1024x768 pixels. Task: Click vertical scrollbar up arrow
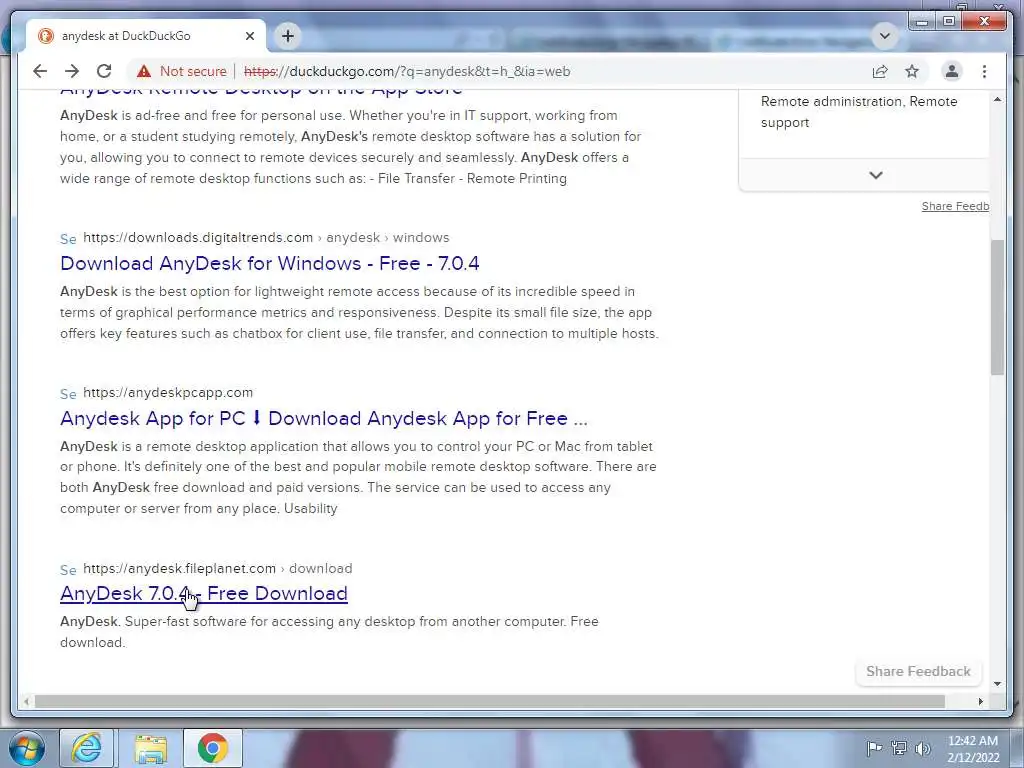[x=997, y=99]
